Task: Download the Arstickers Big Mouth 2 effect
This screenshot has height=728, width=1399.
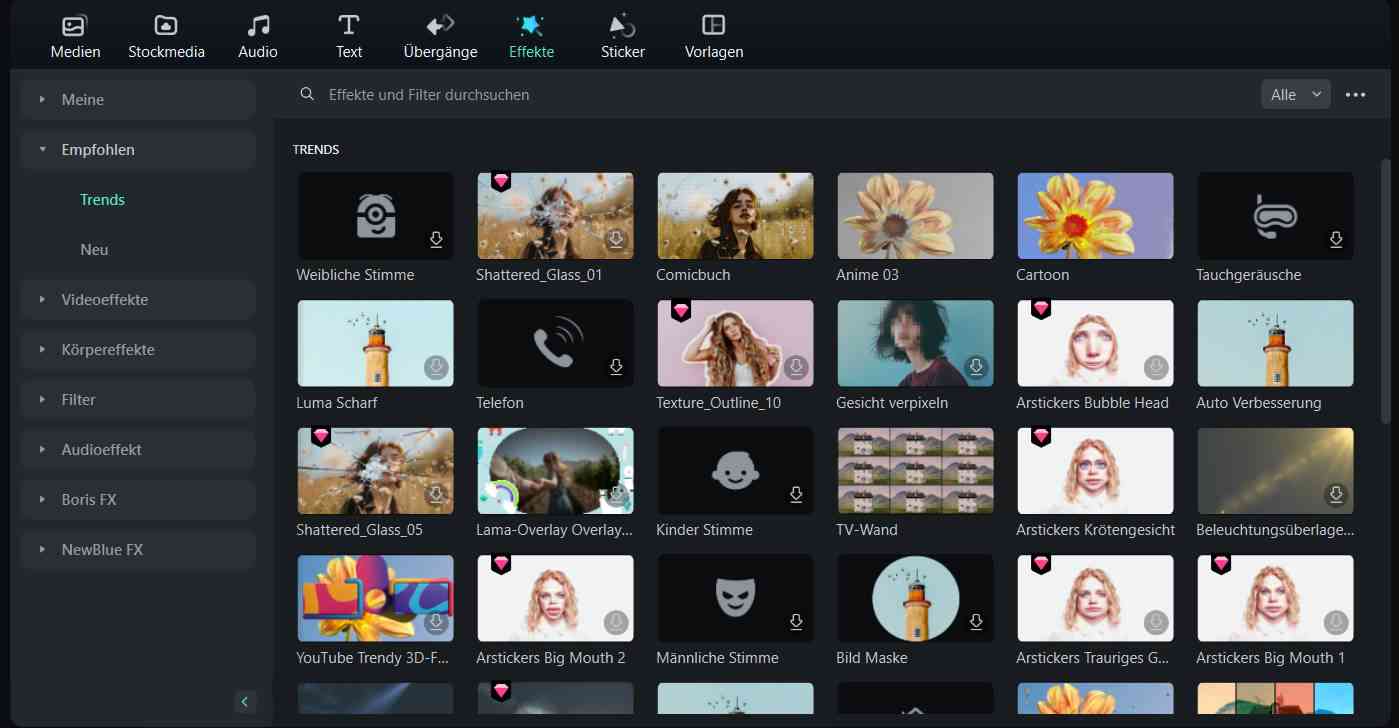Action: [616, 622]
